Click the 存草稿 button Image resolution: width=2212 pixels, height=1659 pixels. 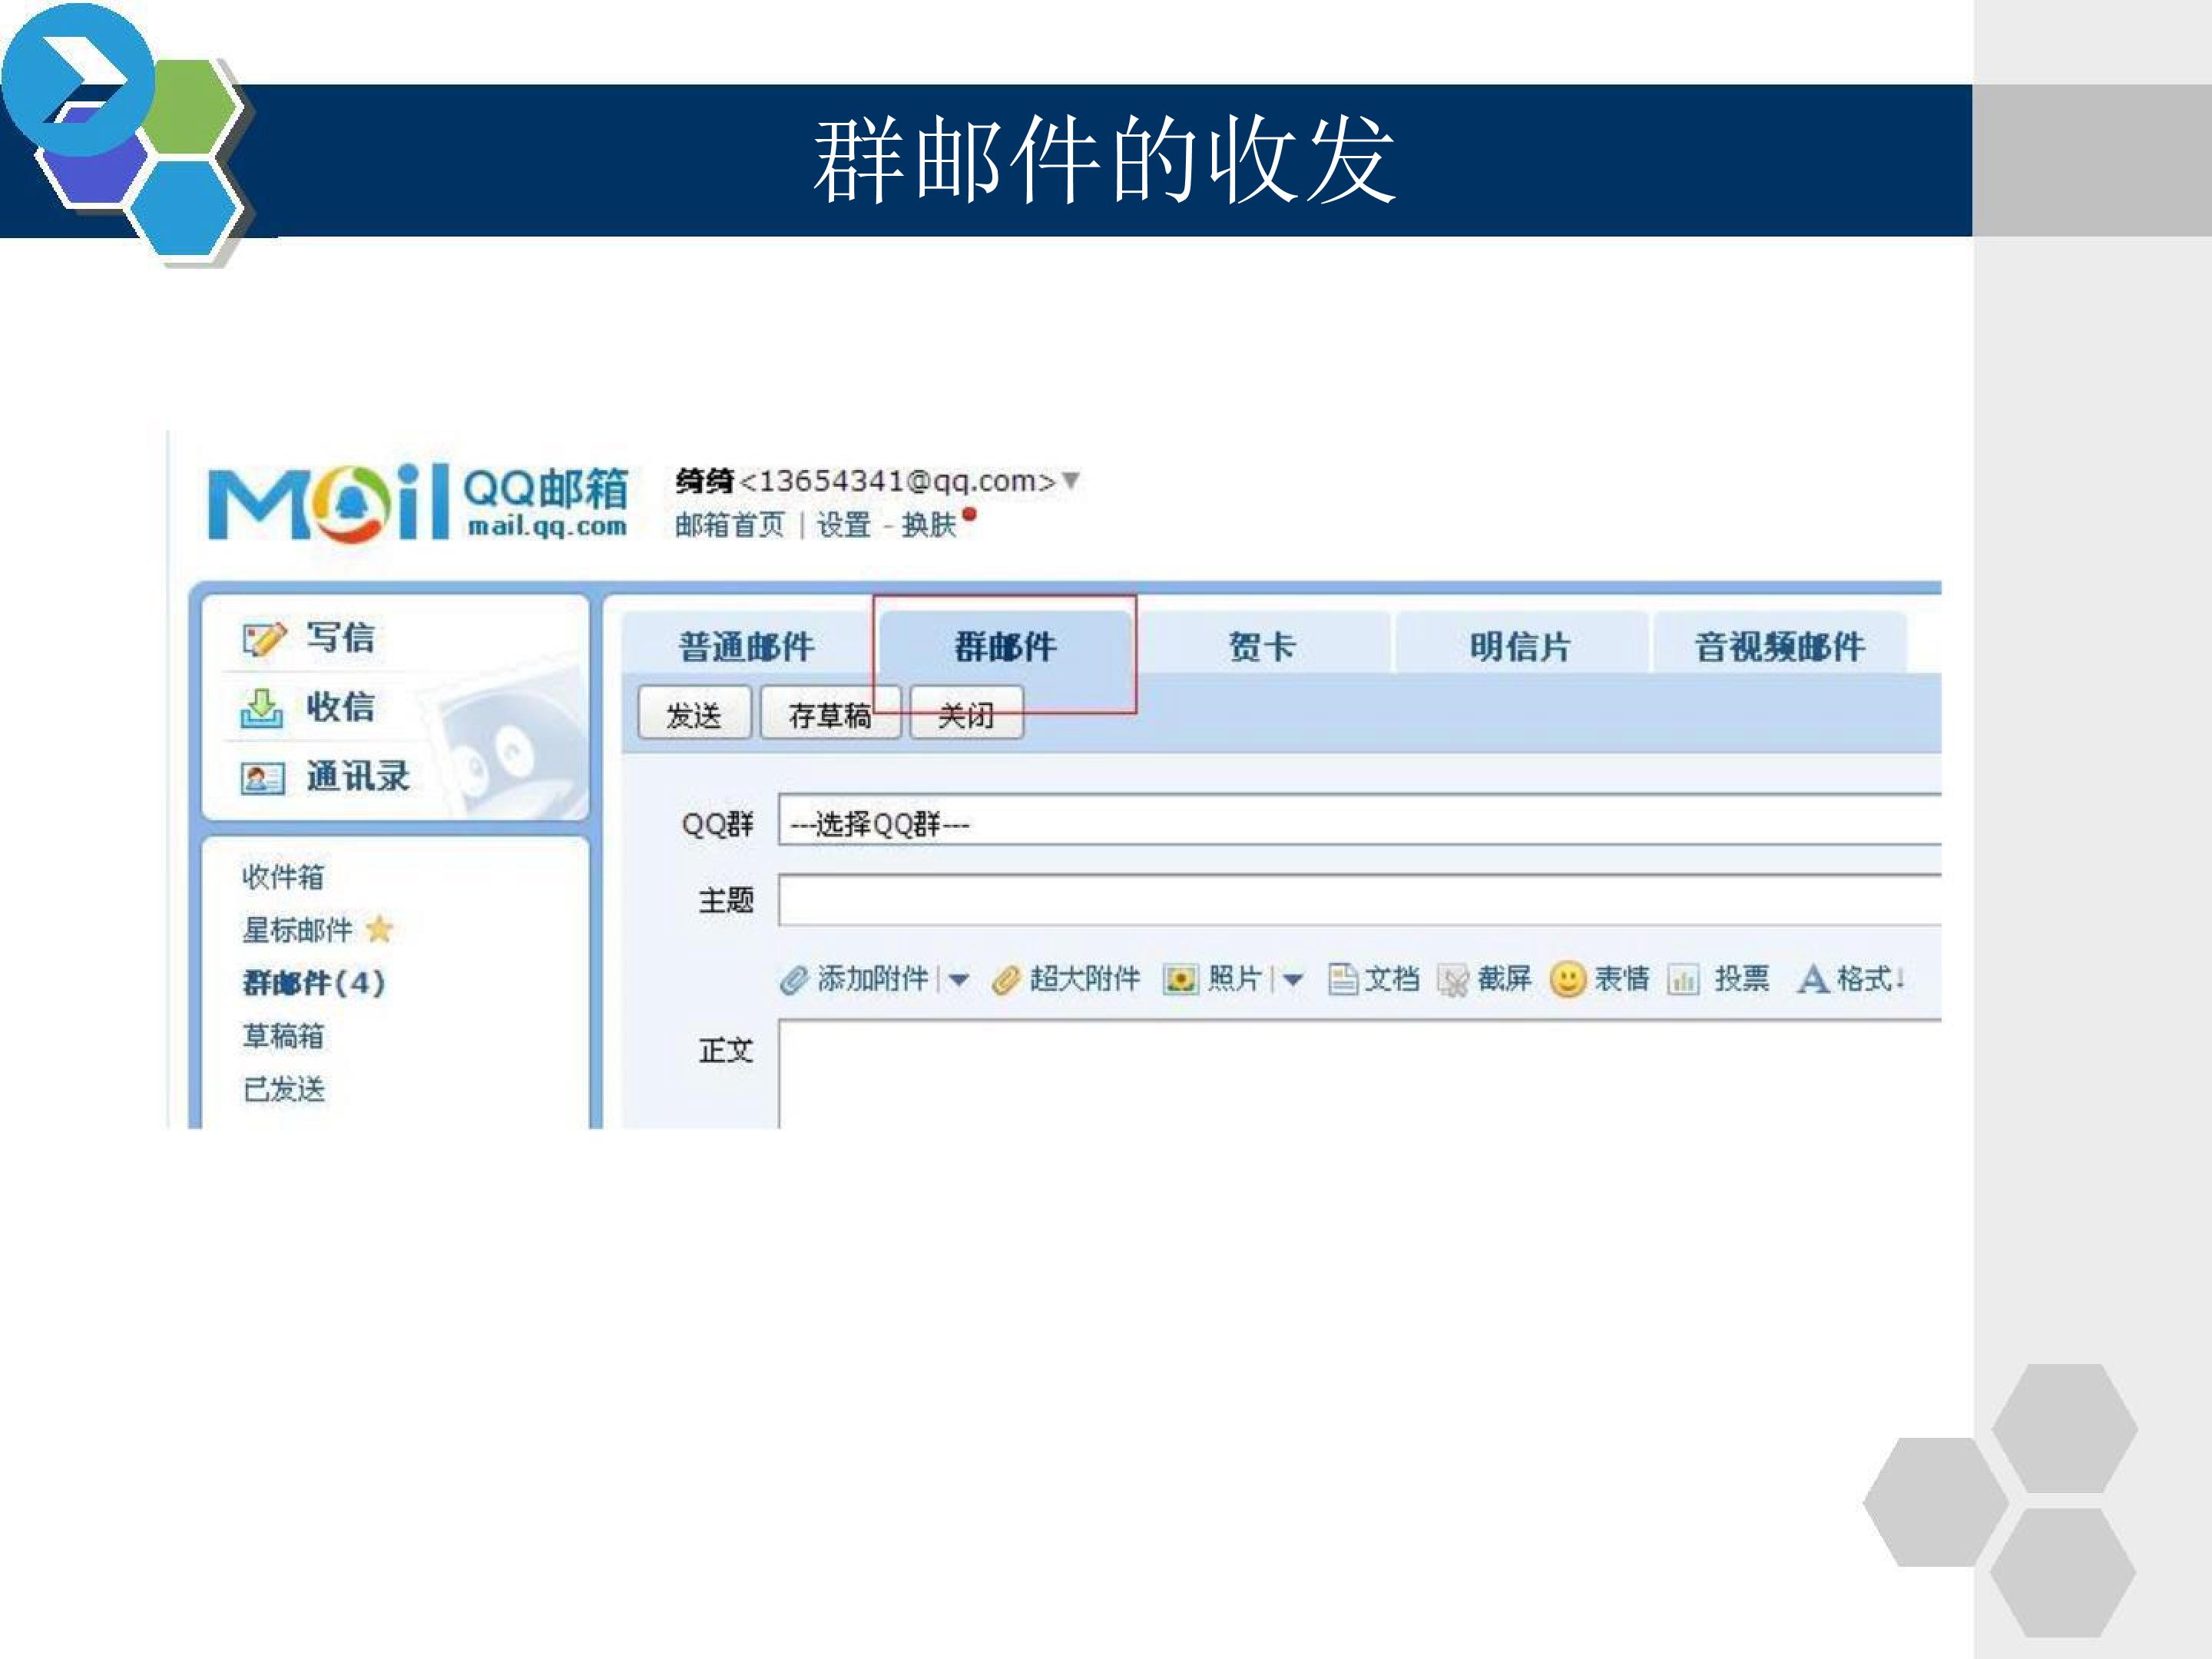830,714
